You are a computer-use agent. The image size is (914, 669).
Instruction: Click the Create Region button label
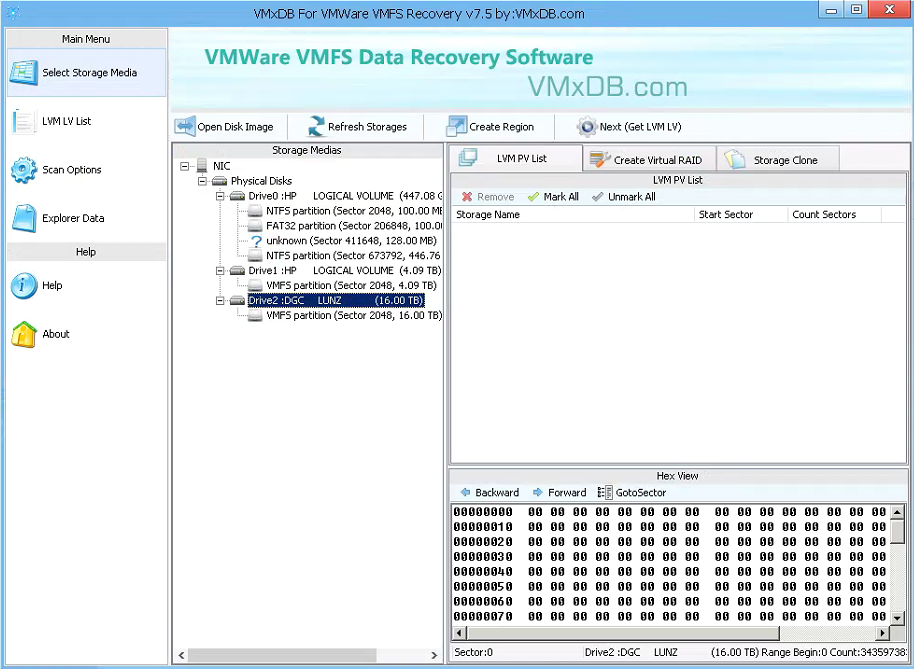pyautogui.click(x=501, y=127)
